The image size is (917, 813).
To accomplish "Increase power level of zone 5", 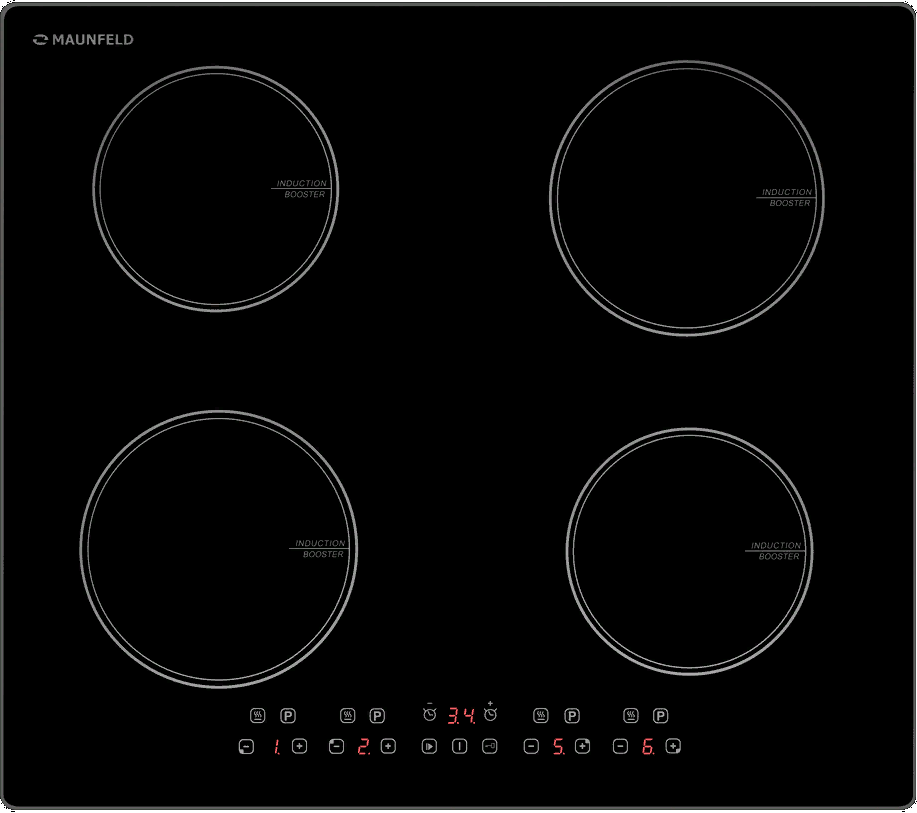I will (583, 746).
